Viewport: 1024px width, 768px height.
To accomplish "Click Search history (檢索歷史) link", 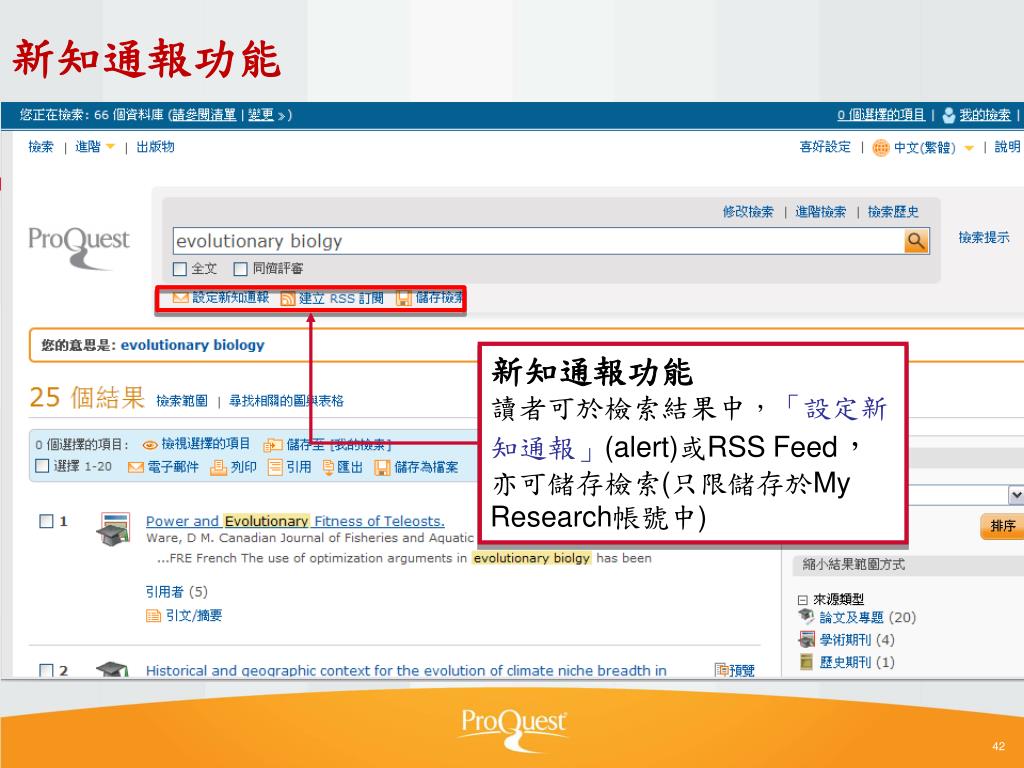I will 893,212.
